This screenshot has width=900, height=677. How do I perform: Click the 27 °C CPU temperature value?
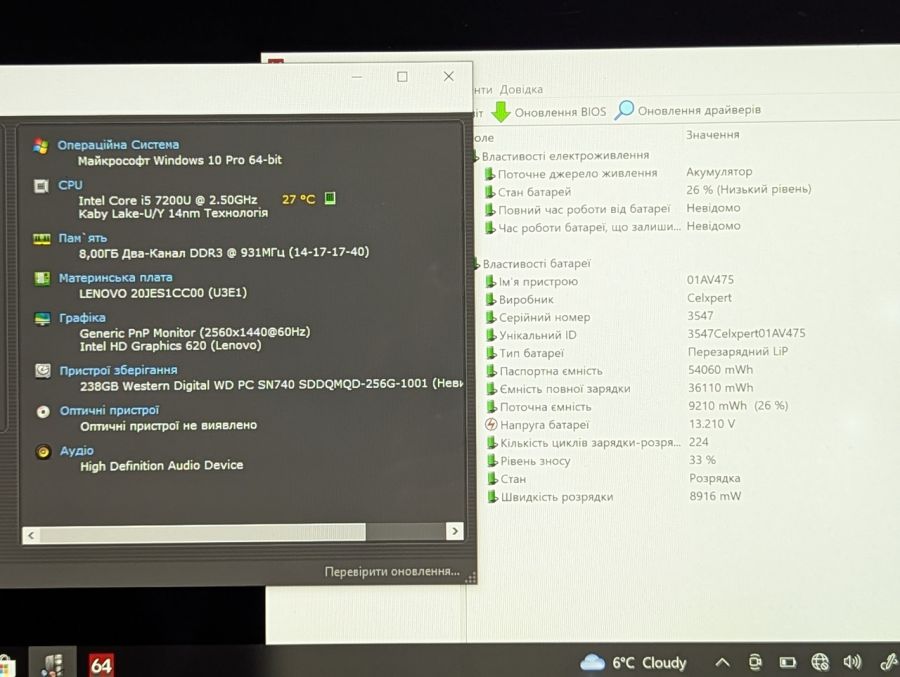(x=298, y=199)
